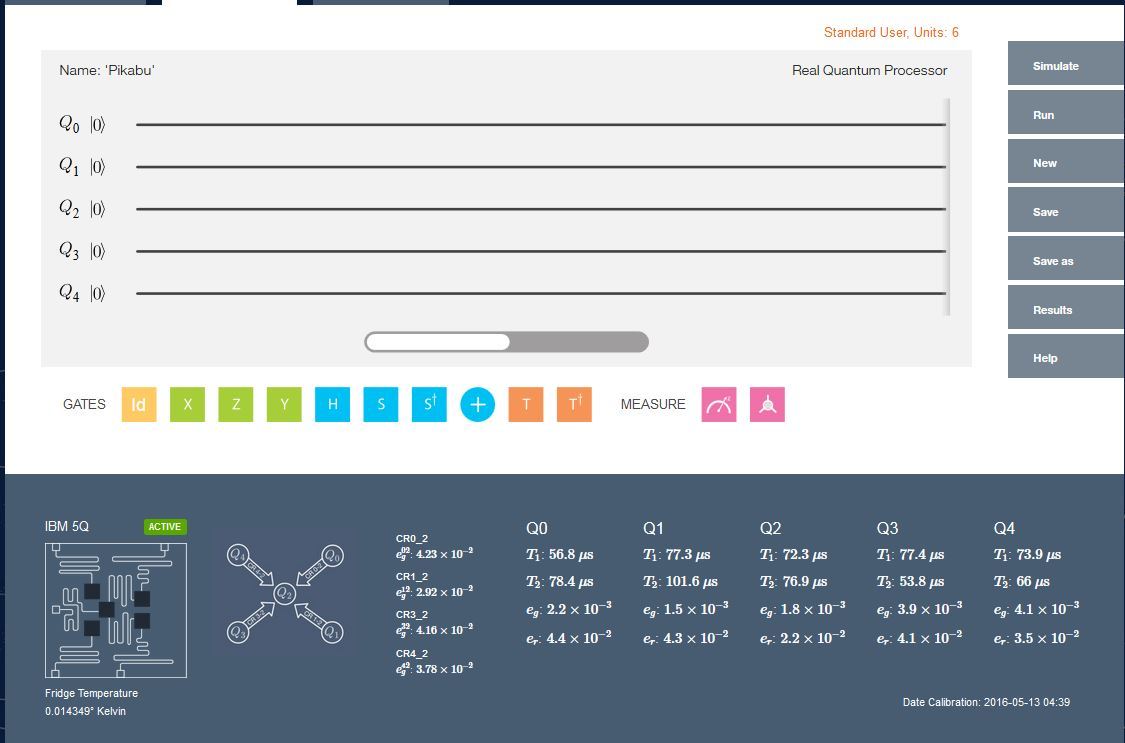Click the Save as button
Image resolution: width=1125 pixels, height=743 pixels.
pos(1065,261)
